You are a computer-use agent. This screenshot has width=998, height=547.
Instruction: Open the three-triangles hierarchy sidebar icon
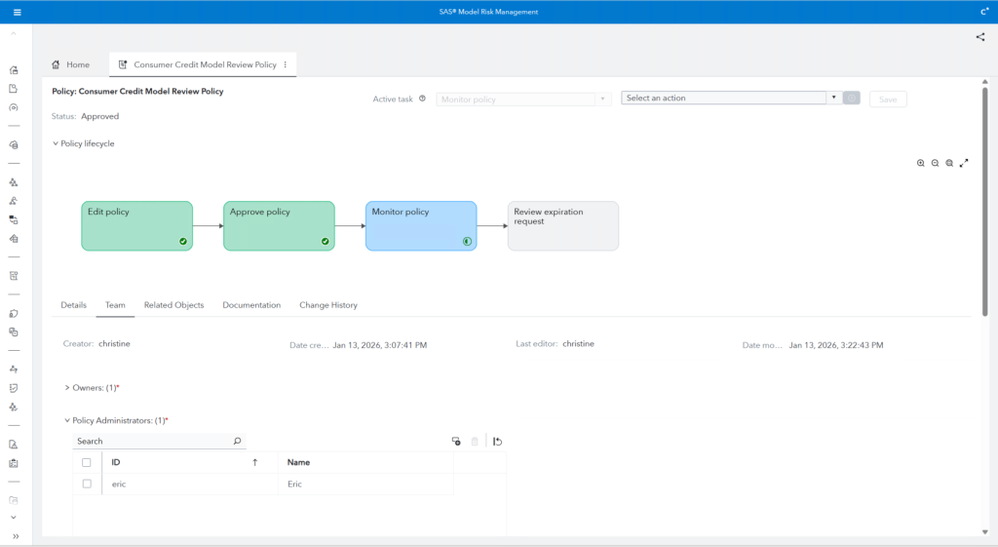[x=13, y=182]
